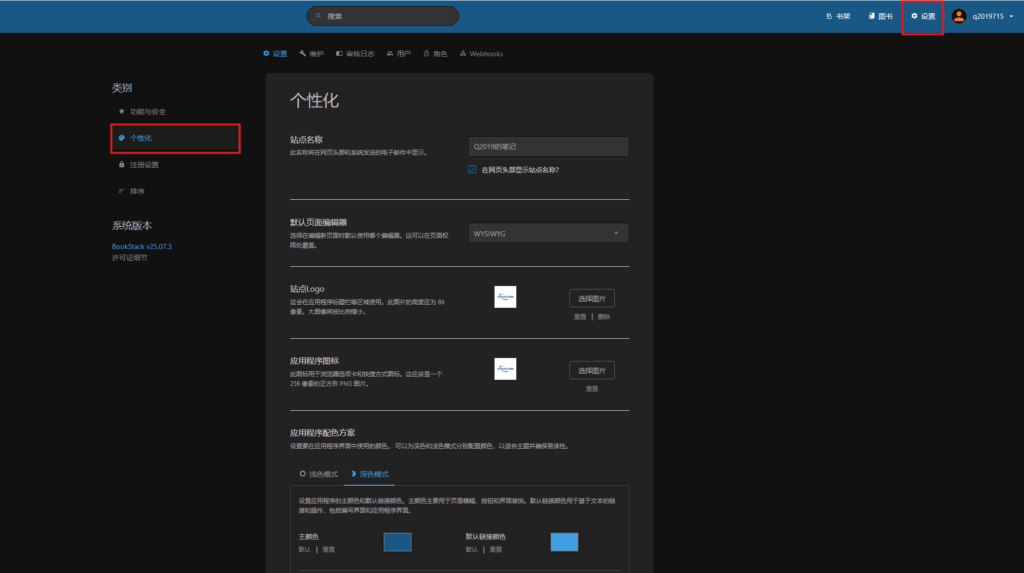
Task: Open the Webhooks tab
Action: coord(481,54)
